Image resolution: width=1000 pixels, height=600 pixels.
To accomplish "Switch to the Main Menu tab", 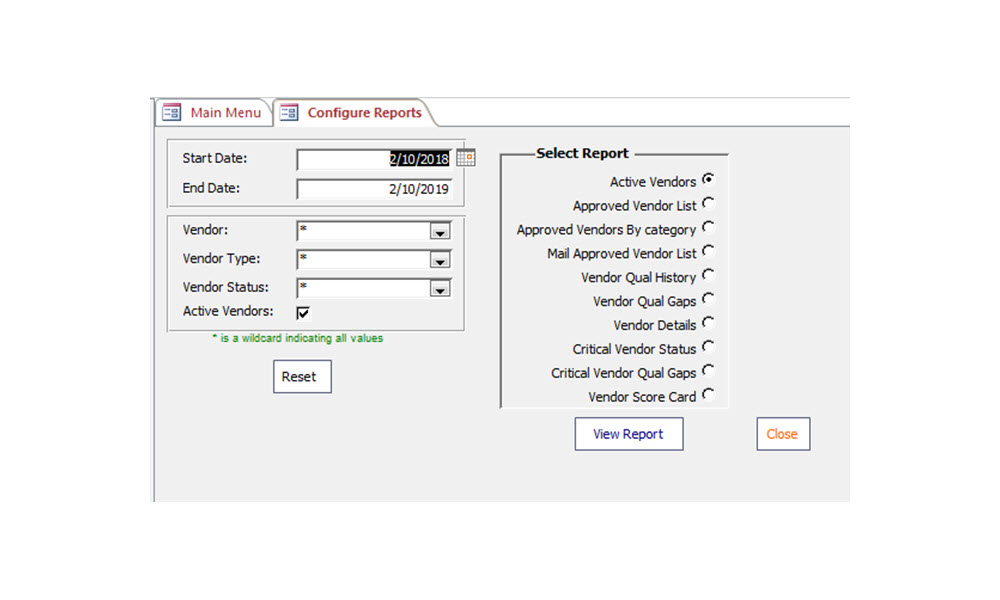I will click(214, 113).
